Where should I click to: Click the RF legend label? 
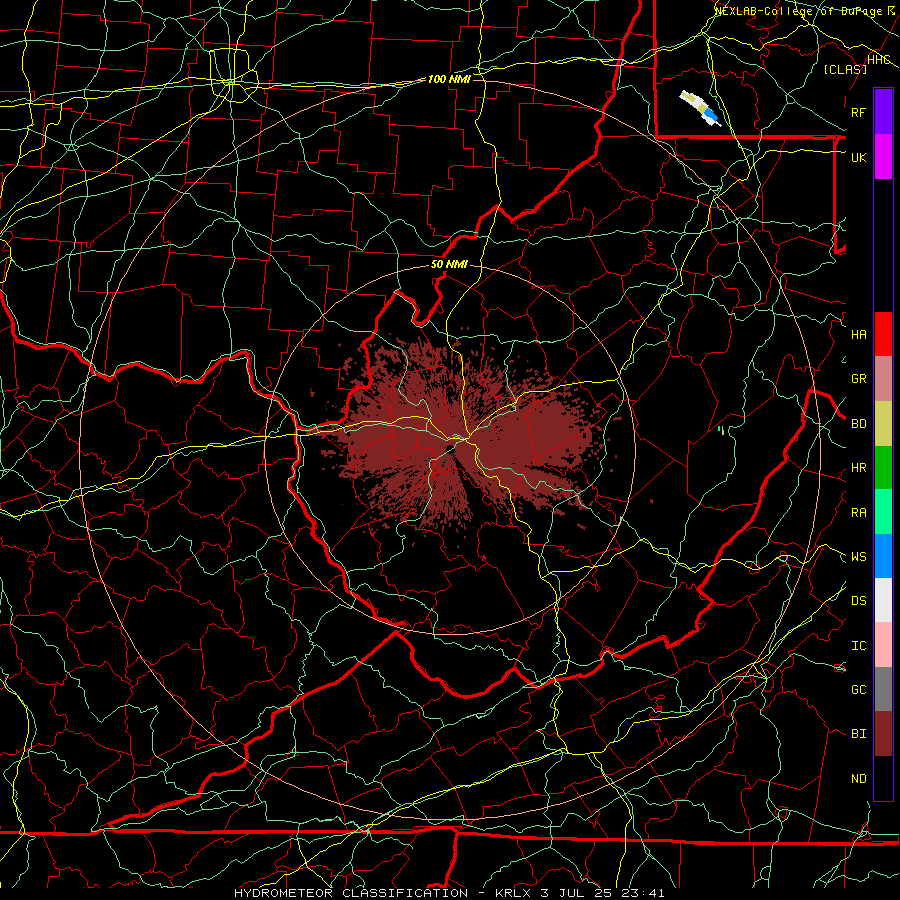[x=858, y=112]
